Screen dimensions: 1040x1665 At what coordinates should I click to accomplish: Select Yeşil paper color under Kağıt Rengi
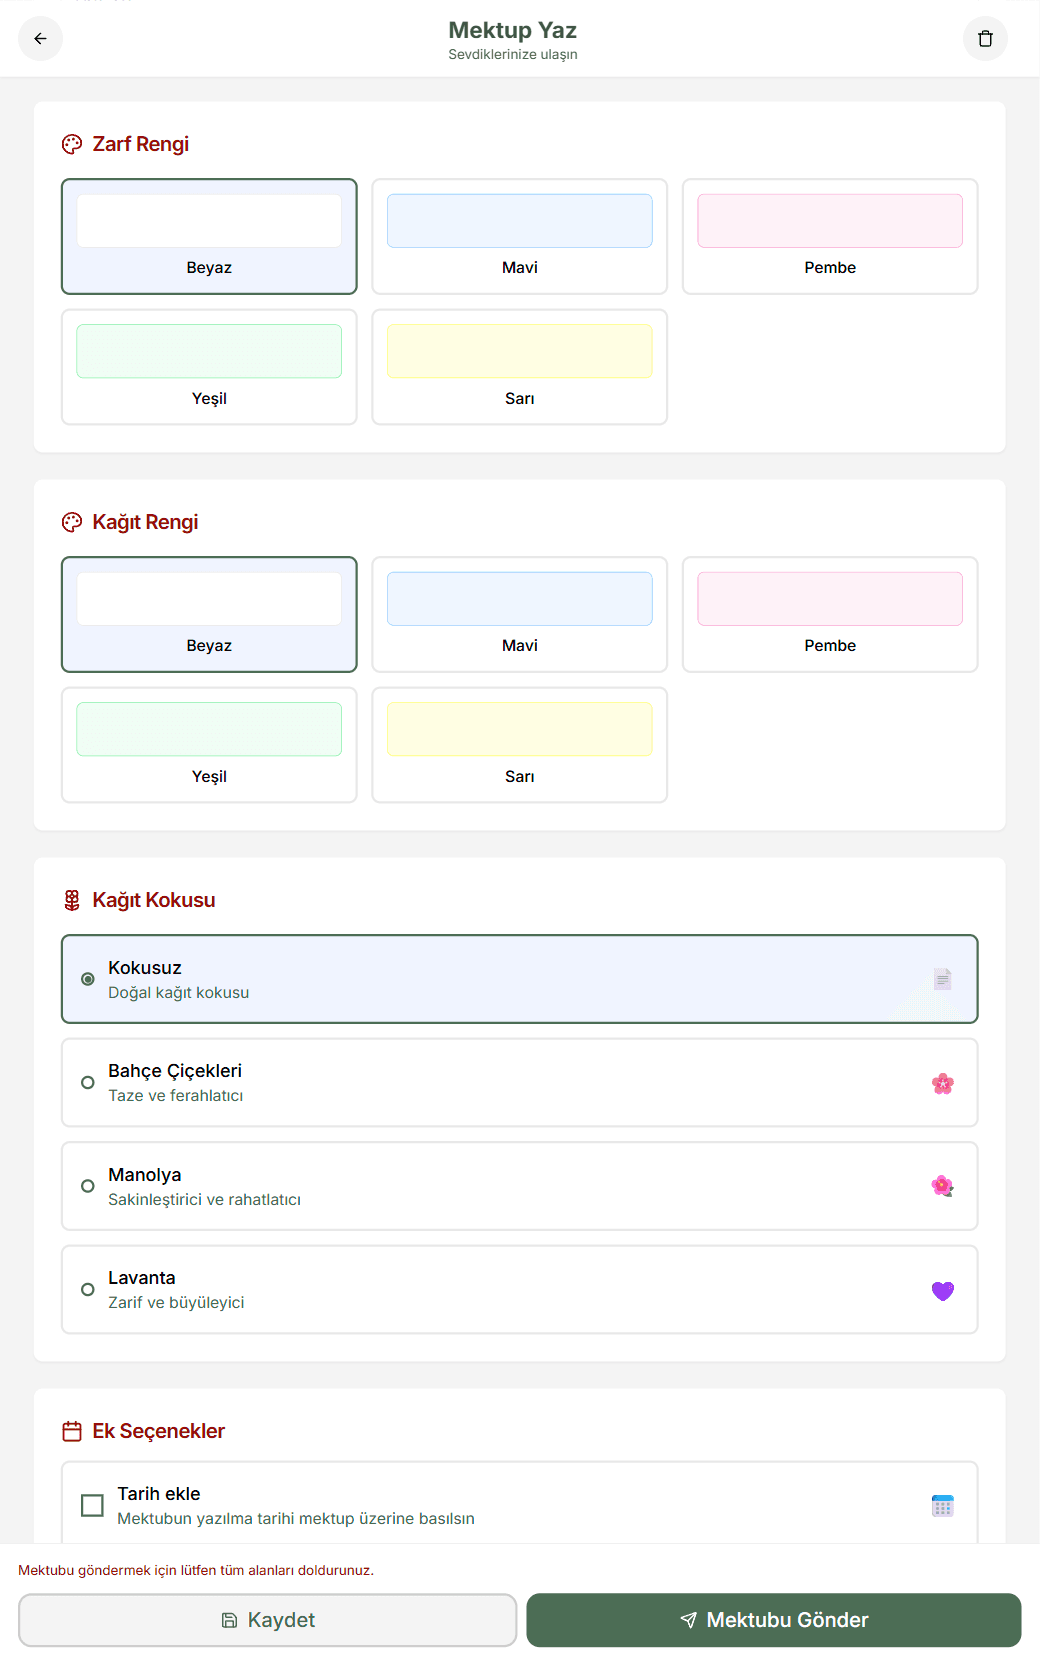click(209, 745)
